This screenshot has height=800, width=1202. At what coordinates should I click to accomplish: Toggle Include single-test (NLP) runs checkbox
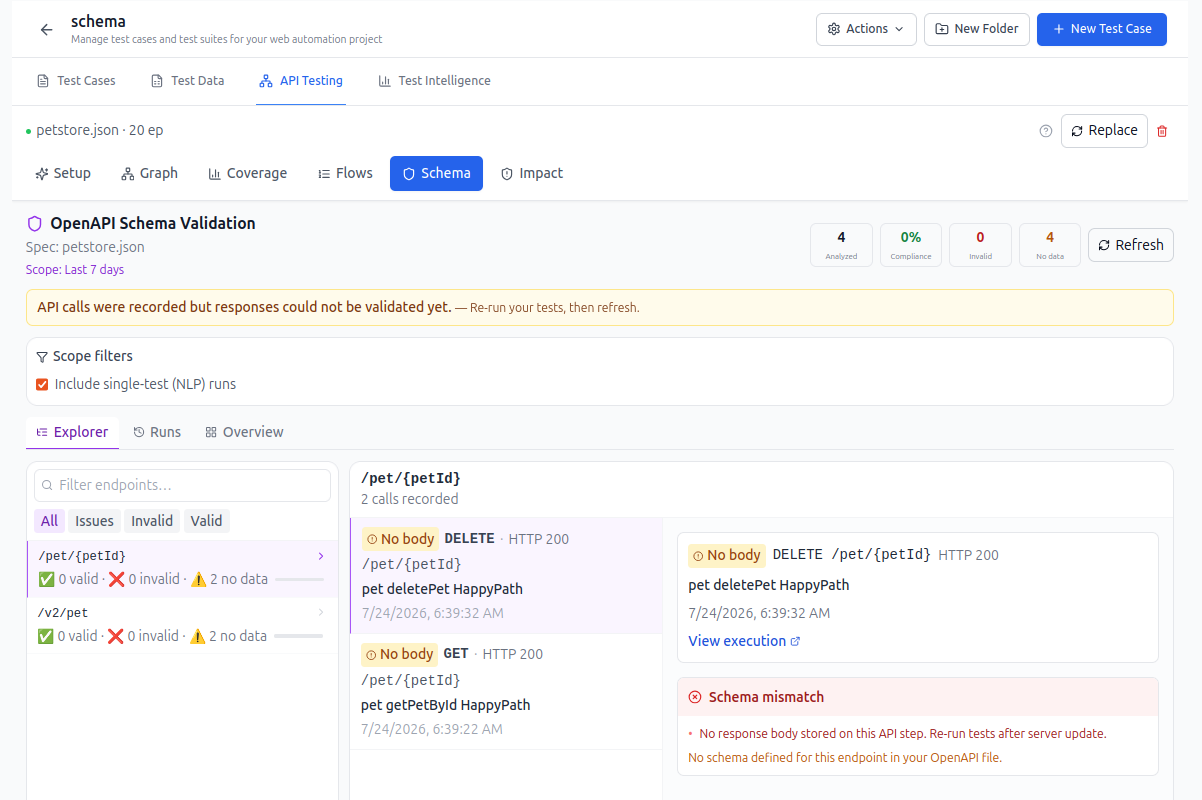[x=42, y=384]
